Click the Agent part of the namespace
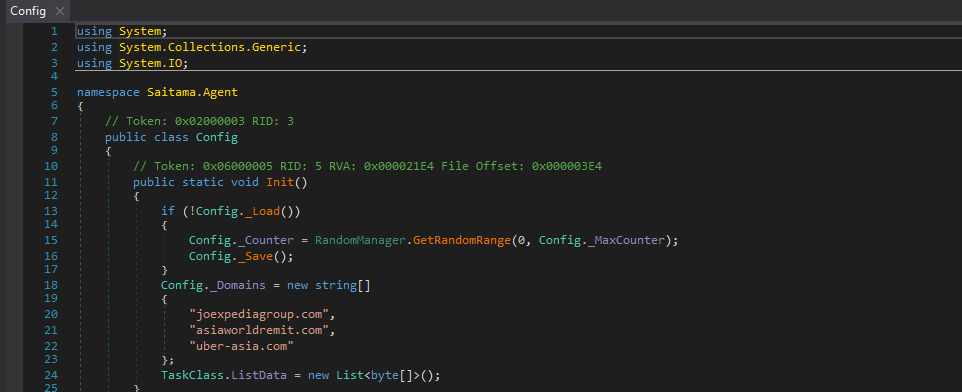962x392 pixels. click(x=220, y=93)
